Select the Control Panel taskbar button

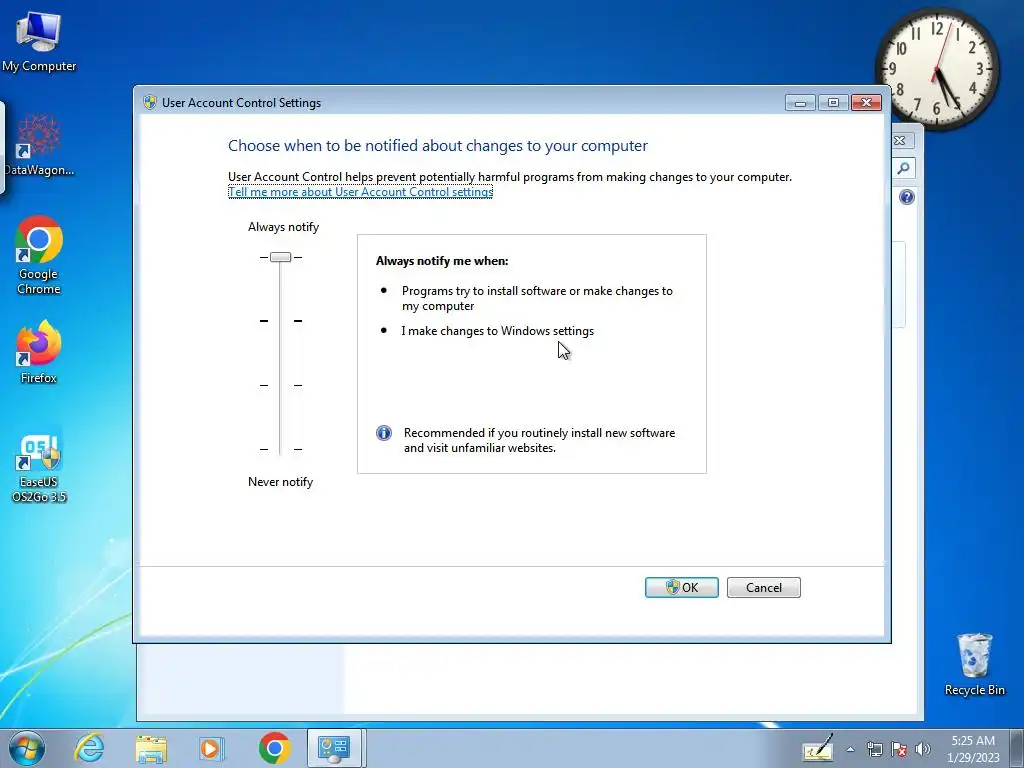coord(334,748)
